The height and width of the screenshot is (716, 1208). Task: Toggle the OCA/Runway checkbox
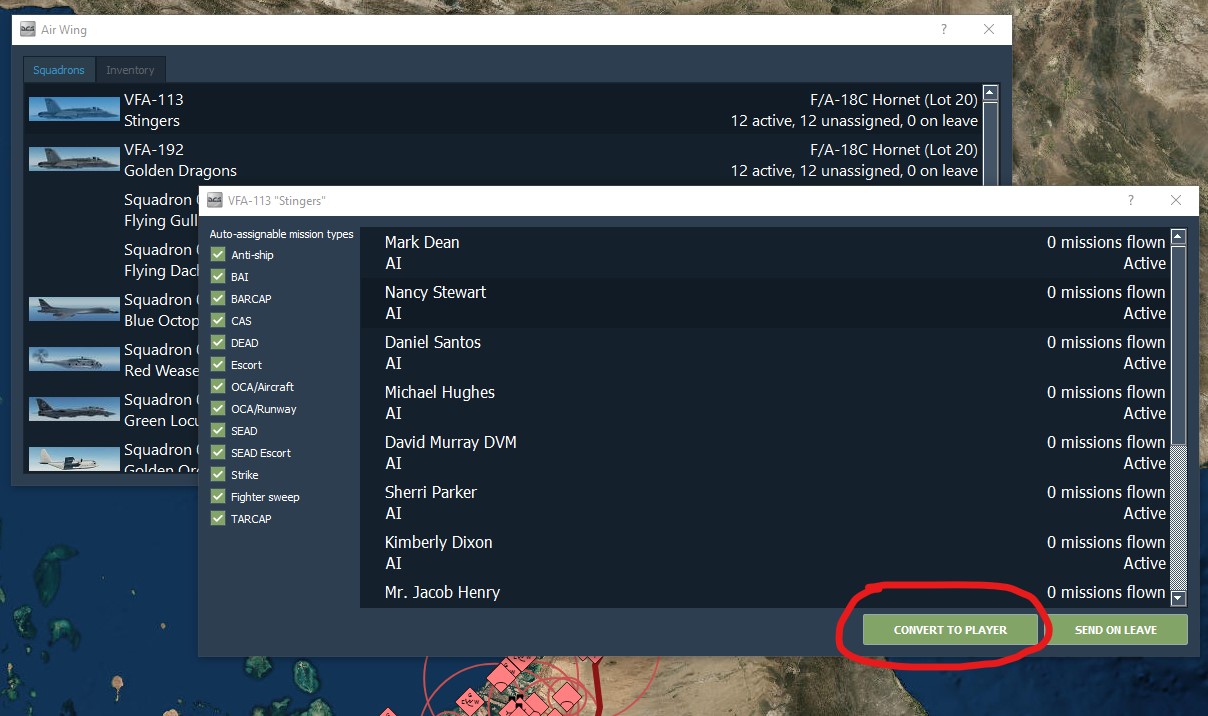218,409
